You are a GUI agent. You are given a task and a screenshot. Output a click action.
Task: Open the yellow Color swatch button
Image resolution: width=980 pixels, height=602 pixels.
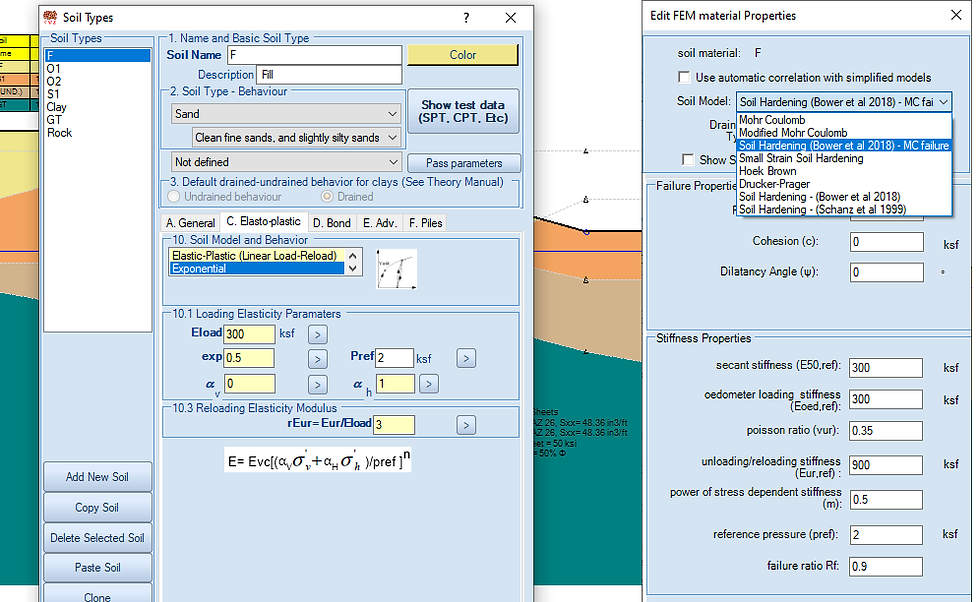point(462,55)
